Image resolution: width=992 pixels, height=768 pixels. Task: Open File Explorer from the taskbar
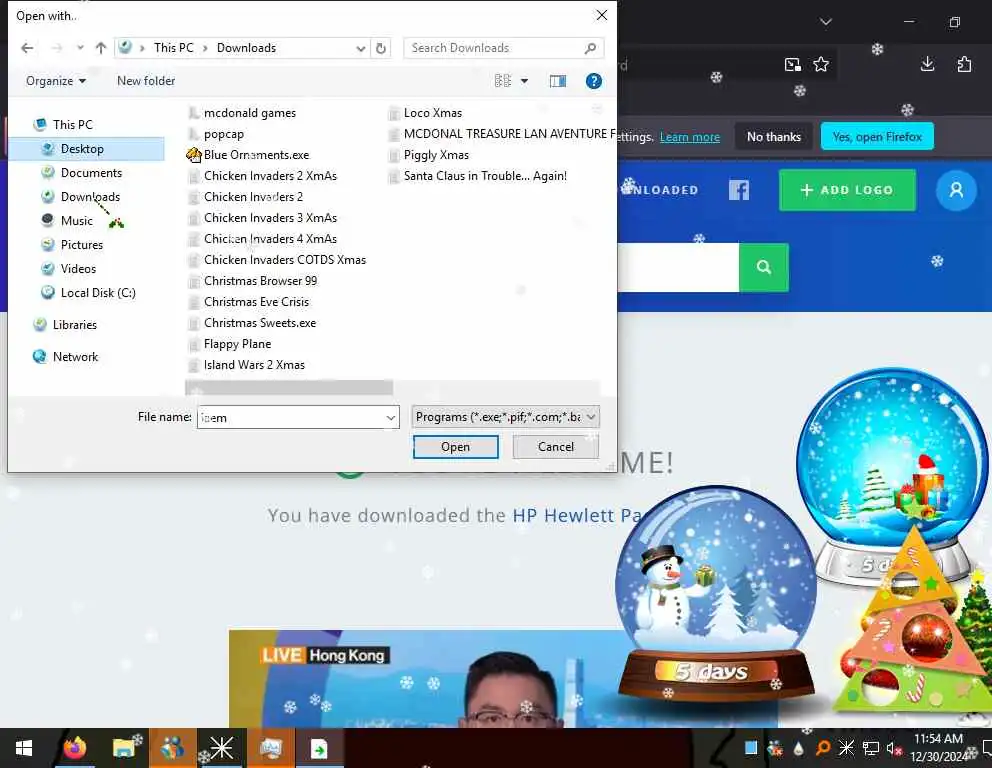(125, 749)
